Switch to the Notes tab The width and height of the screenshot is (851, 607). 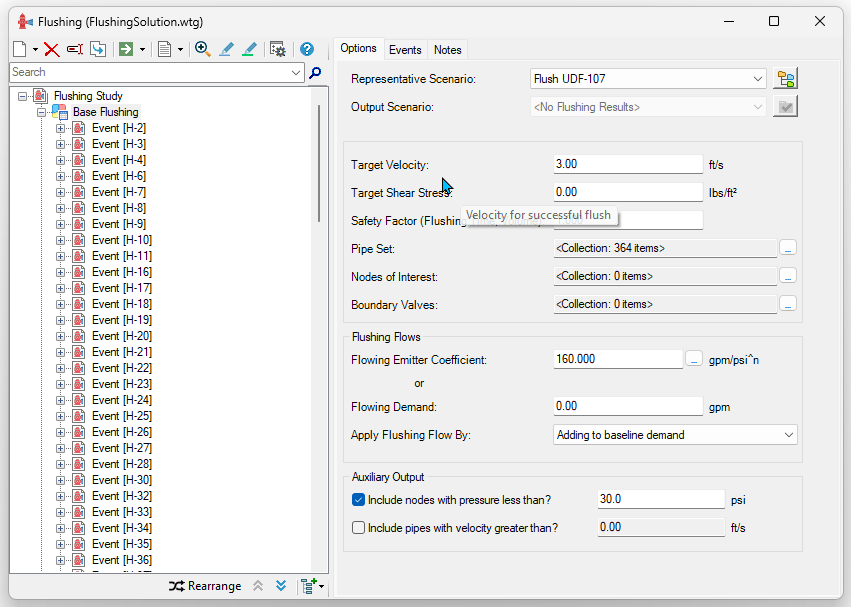448,50
